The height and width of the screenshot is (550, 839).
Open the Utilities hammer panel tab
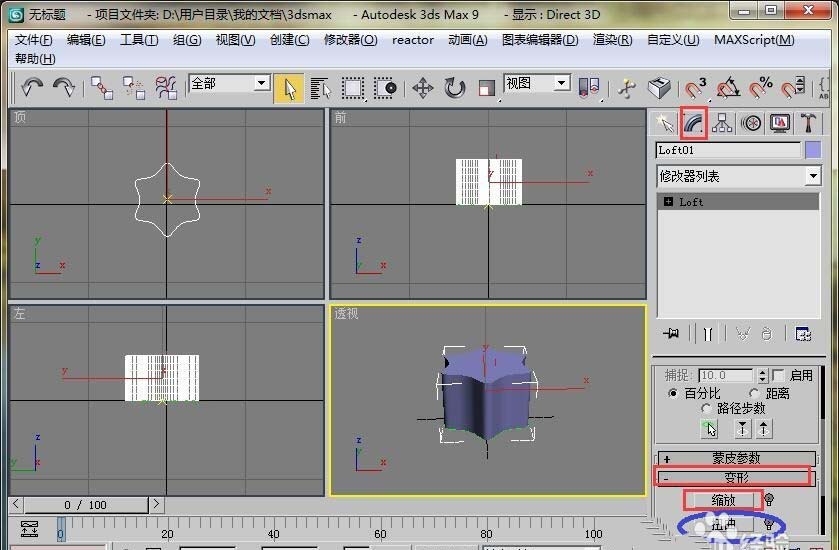809,123
